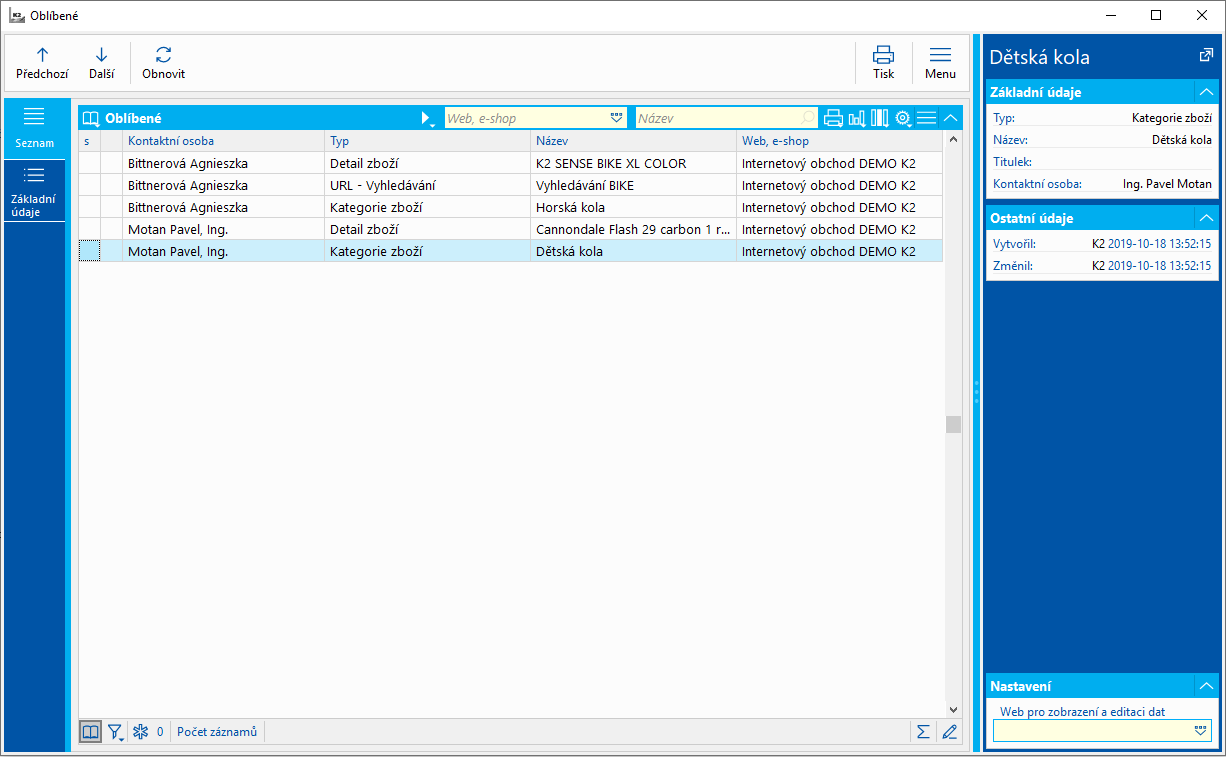The image size is (1226, 757).
Task: Click the printer icon in grid header
Action: 833,118
